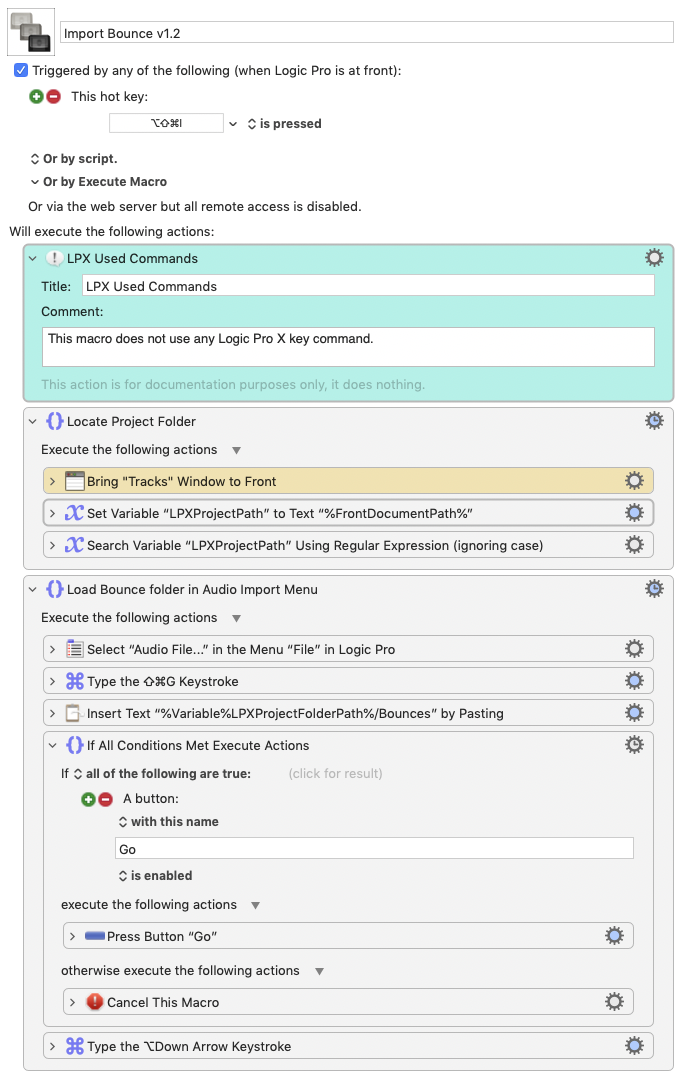Open disclosure triangle after Load Bounce folder's Execute the following actions
The image size is (681, 1079).
coord(236,618)
